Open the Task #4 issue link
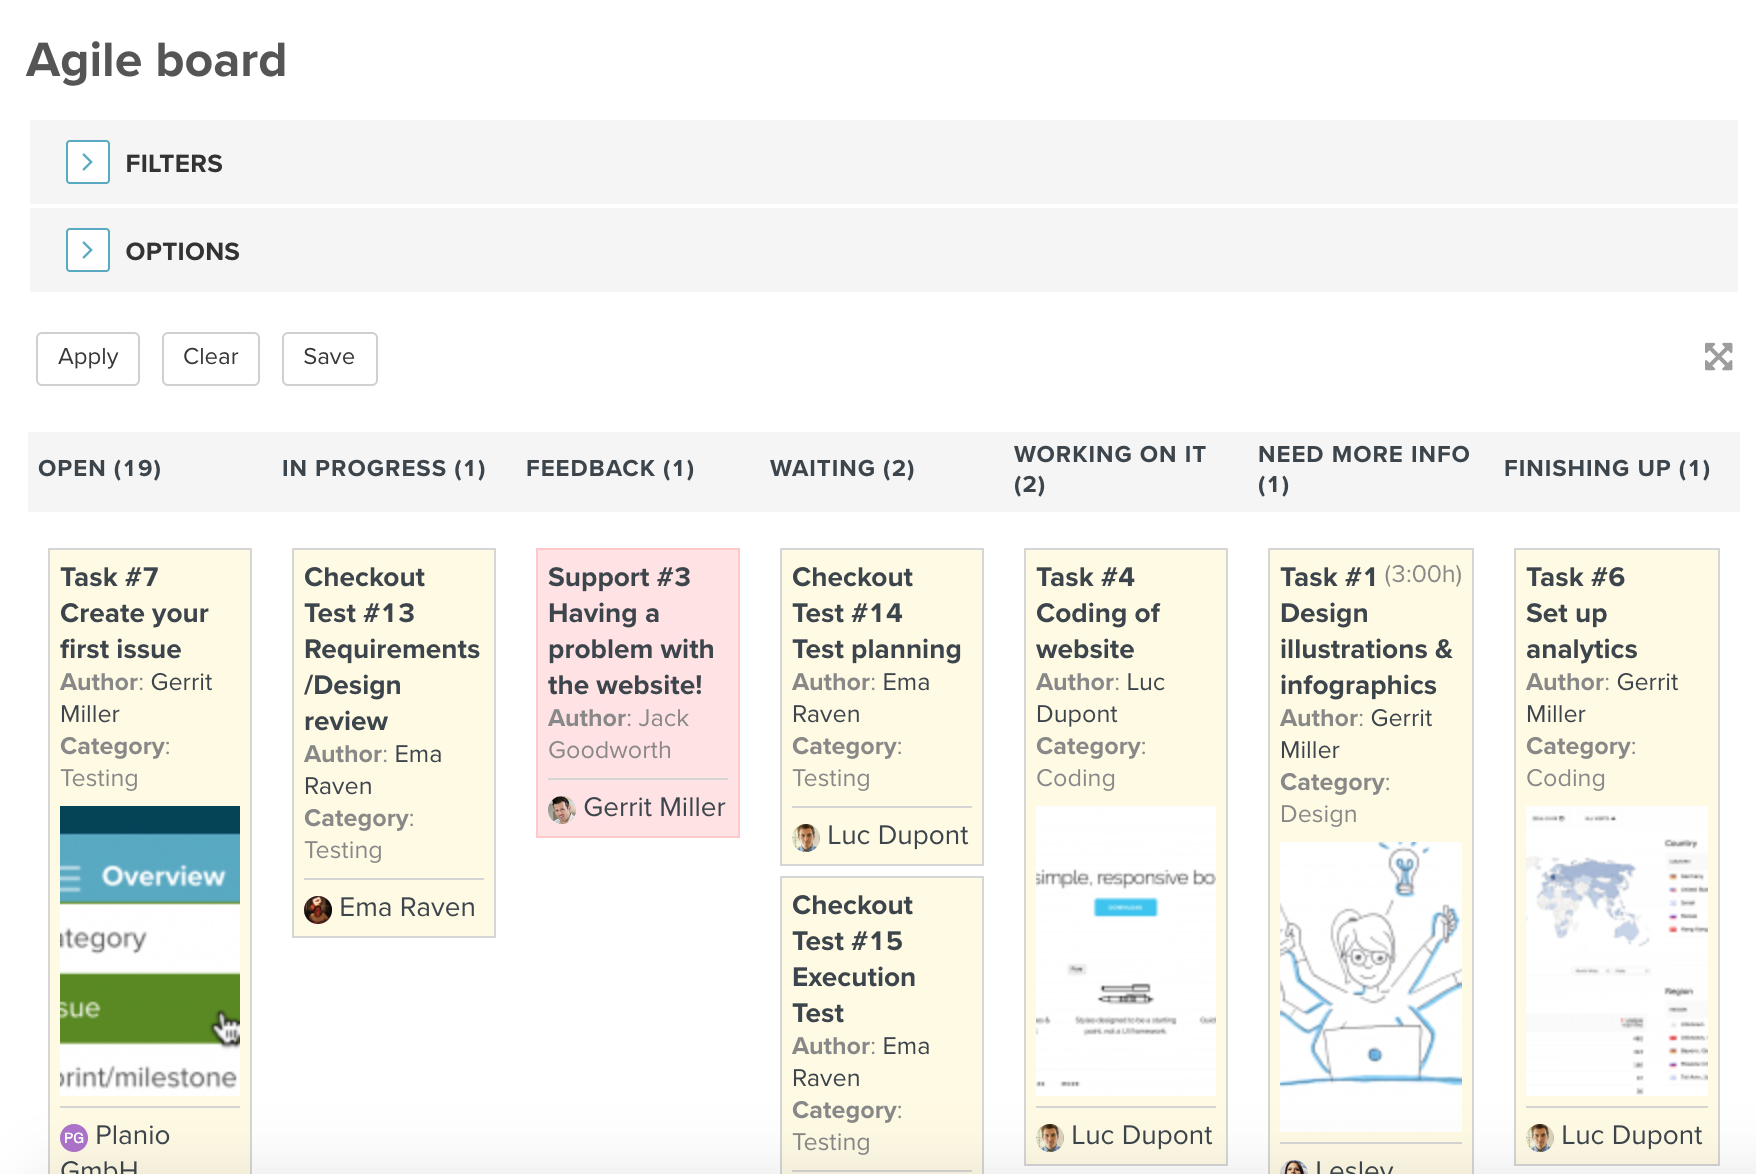The height and width of the screenshot is (1174, 1756). pos(1085,577)
